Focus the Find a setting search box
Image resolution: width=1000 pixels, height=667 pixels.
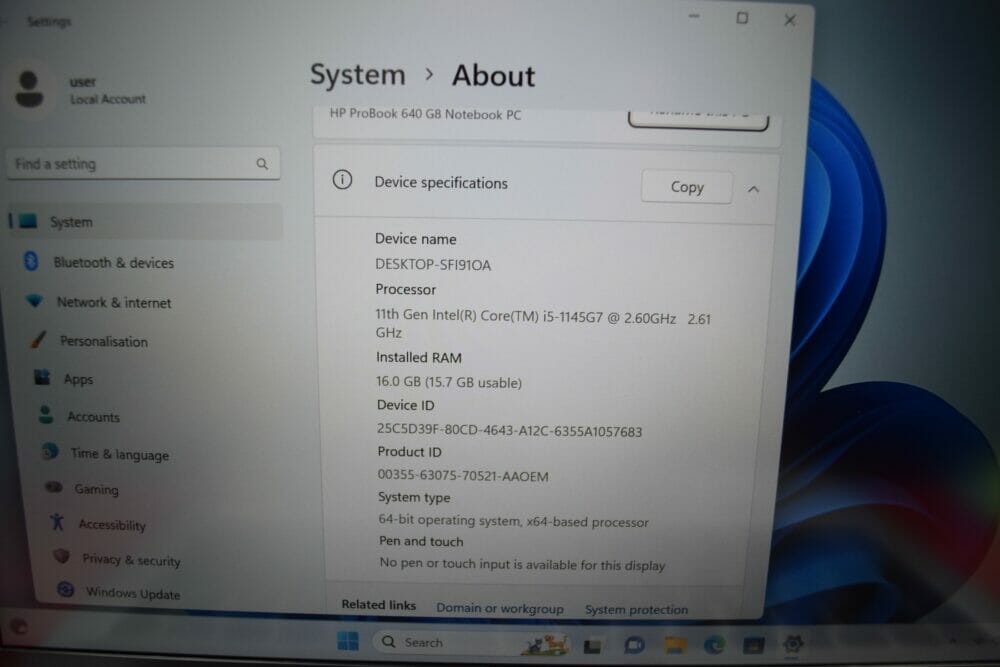(x=143, y=164)
